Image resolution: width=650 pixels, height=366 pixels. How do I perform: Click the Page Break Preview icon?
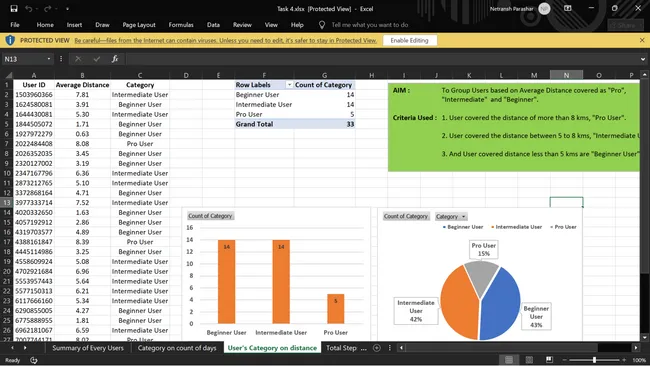[x=549, y=360]
